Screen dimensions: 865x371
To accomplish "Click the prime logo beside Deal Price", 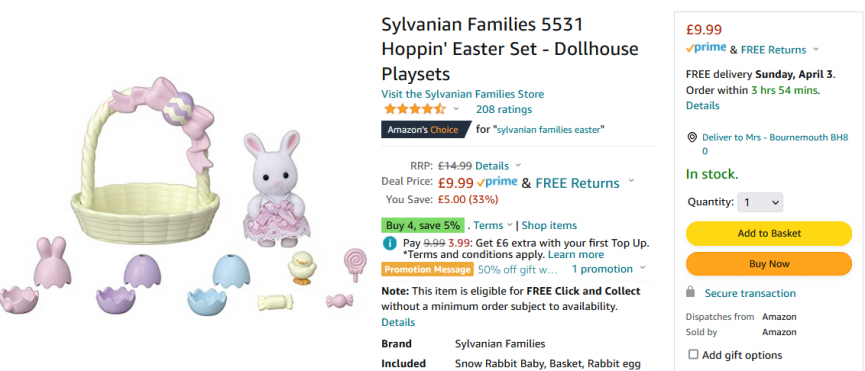I will (x=497, y=182).
